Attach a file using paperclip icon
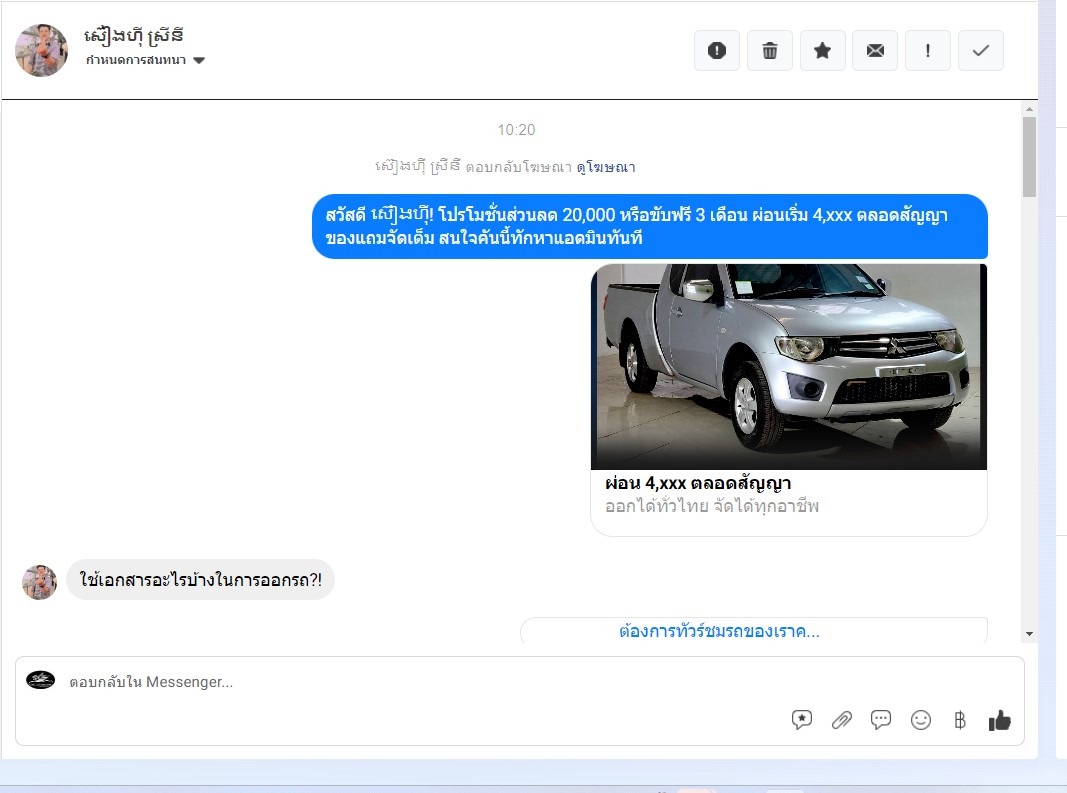This screenshot has height=793, width=1067. click(x=842, y=720)
